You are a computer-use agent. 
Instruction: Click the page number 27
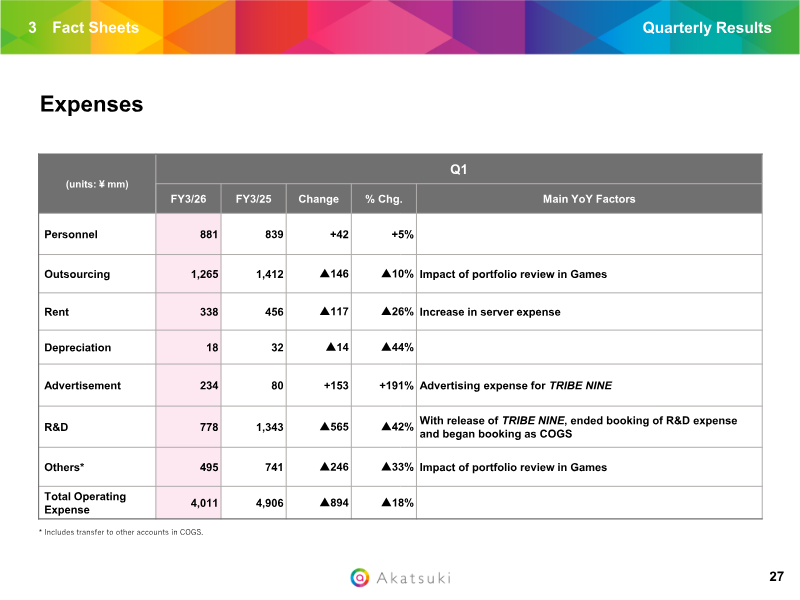click(x=776, y=577)
